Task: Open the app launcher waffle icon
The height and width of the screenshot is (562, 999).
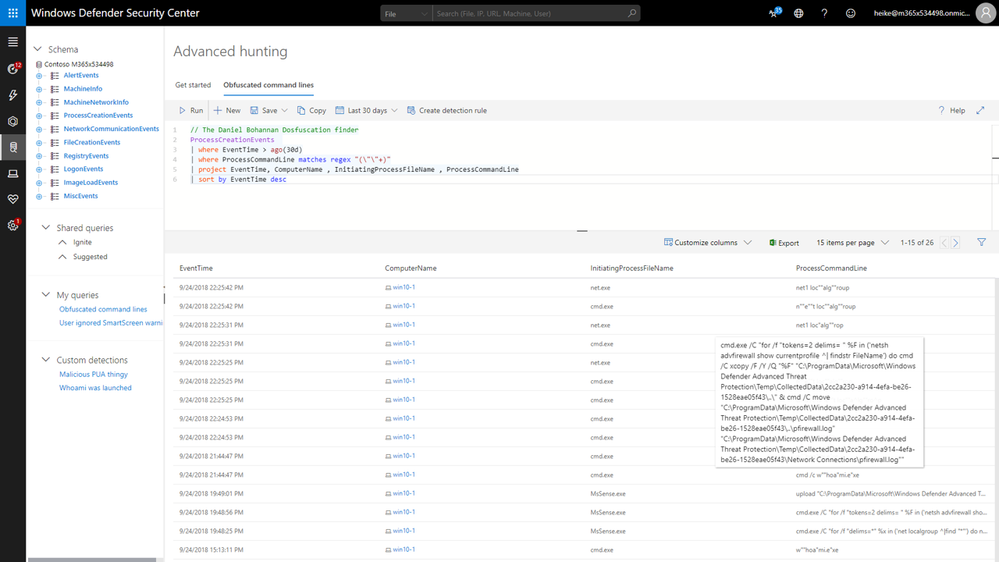Action: tap(13, 13)
